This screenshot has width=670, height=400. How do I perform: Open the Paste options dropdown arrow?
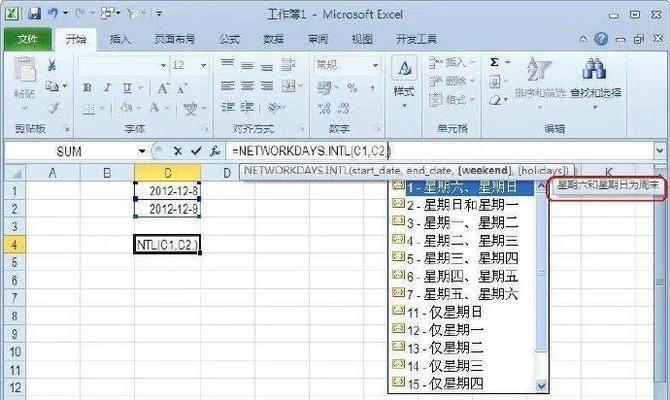click(x=24, y=109)
